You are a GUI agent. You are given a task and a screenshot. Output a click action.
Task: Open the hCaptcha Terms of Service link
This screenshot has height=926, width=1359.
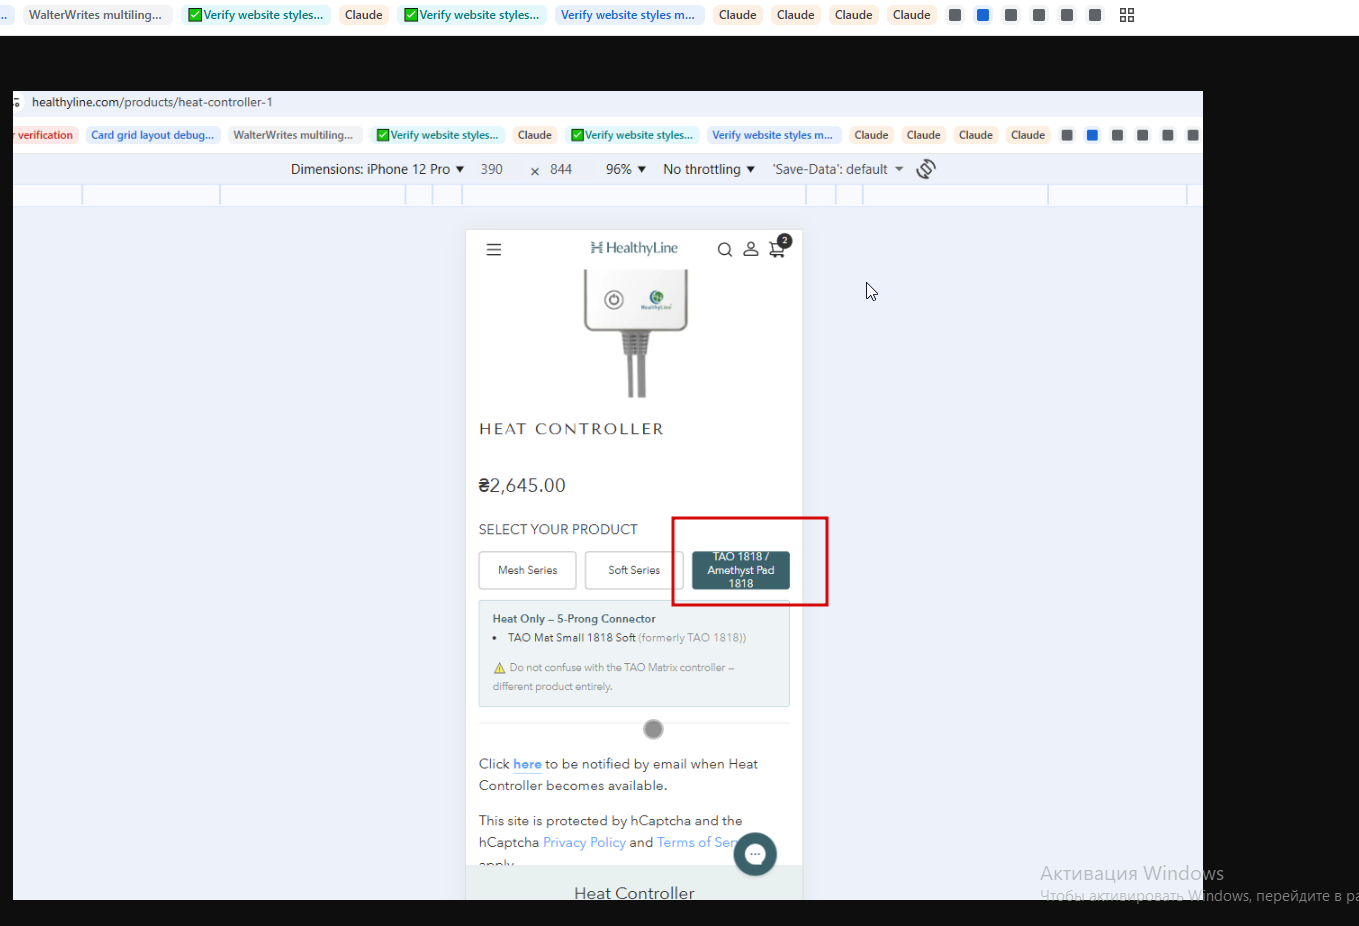696,842
